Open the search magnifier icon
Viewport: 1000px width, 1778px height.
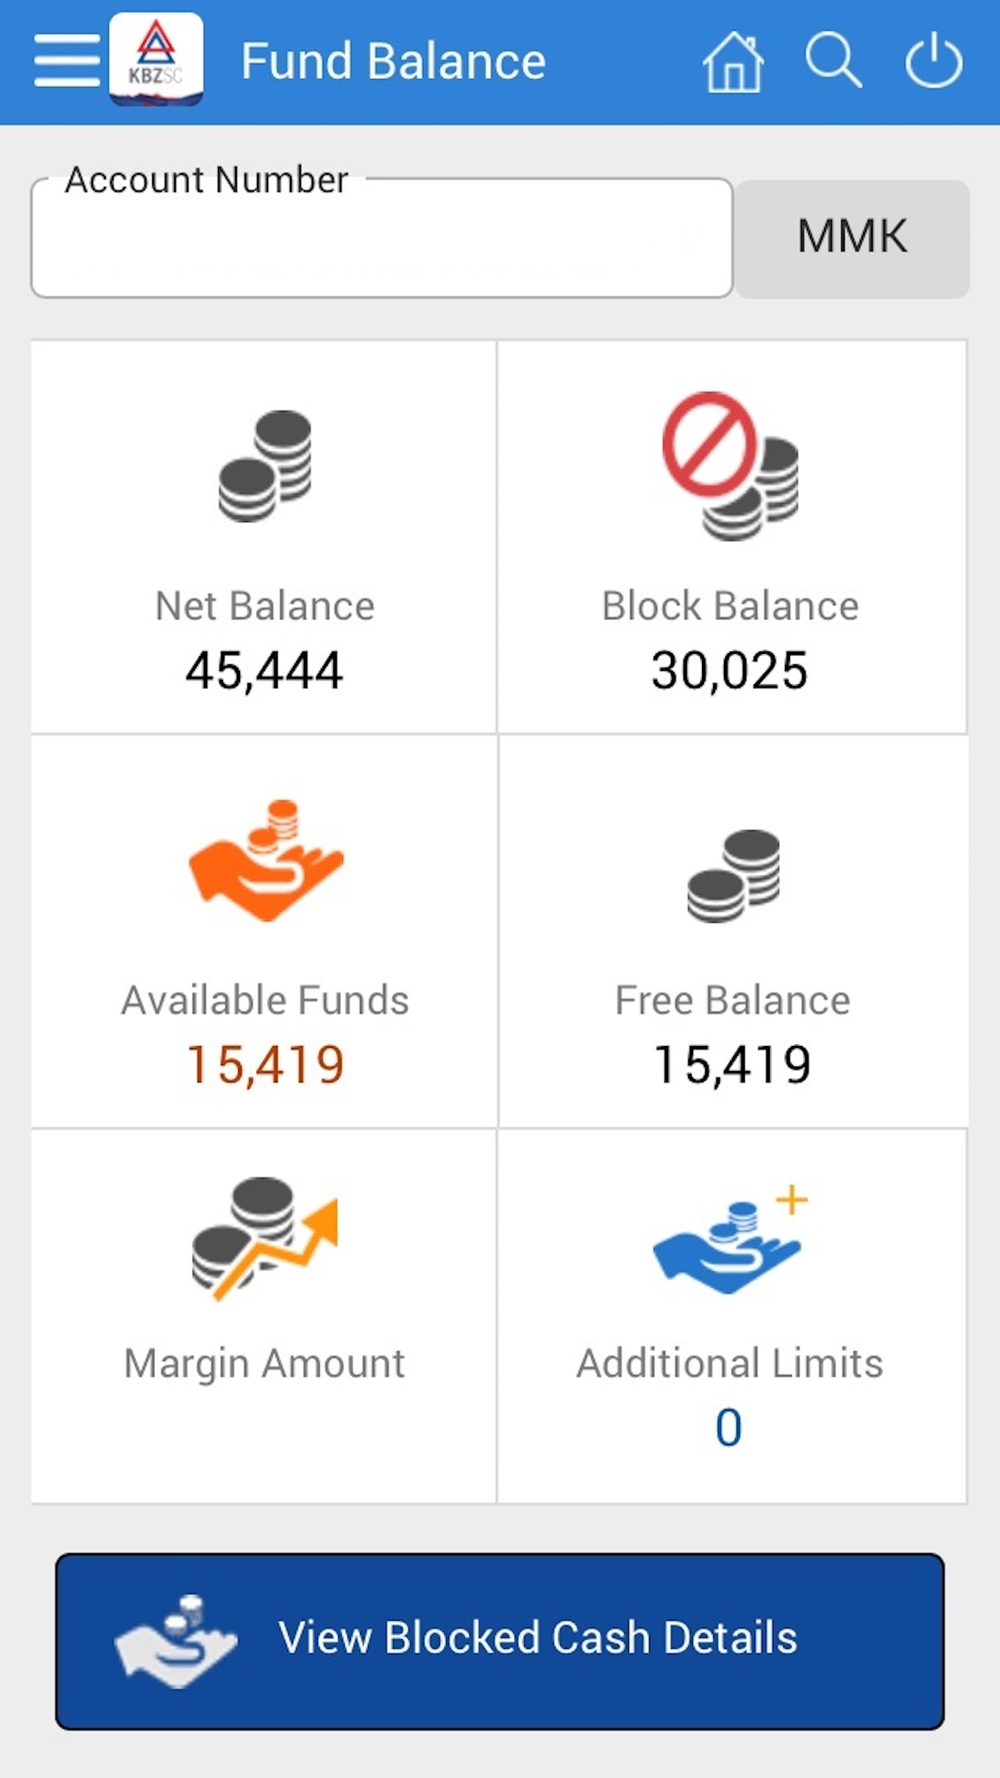pyautogui.click(x=833, y=61)
